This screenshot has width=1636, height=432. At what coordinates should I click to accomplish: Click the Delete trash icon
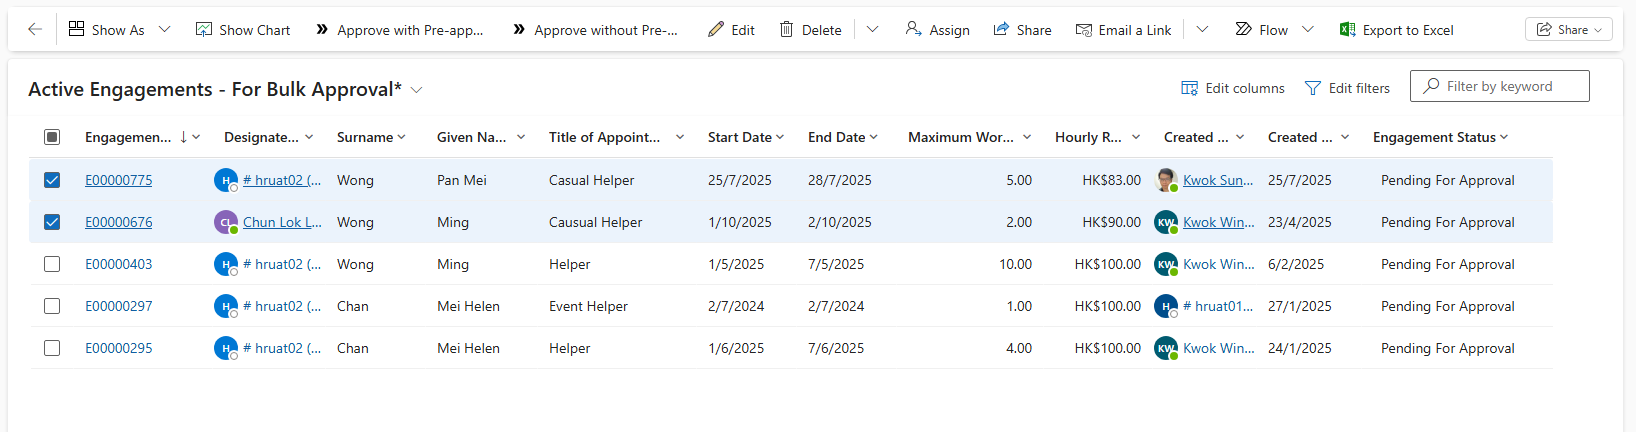pos(787,30)
